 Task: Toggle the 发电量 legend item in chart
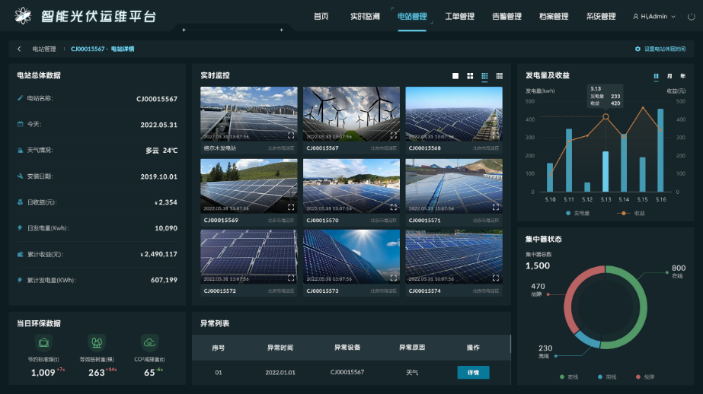[x=578, y=213]
